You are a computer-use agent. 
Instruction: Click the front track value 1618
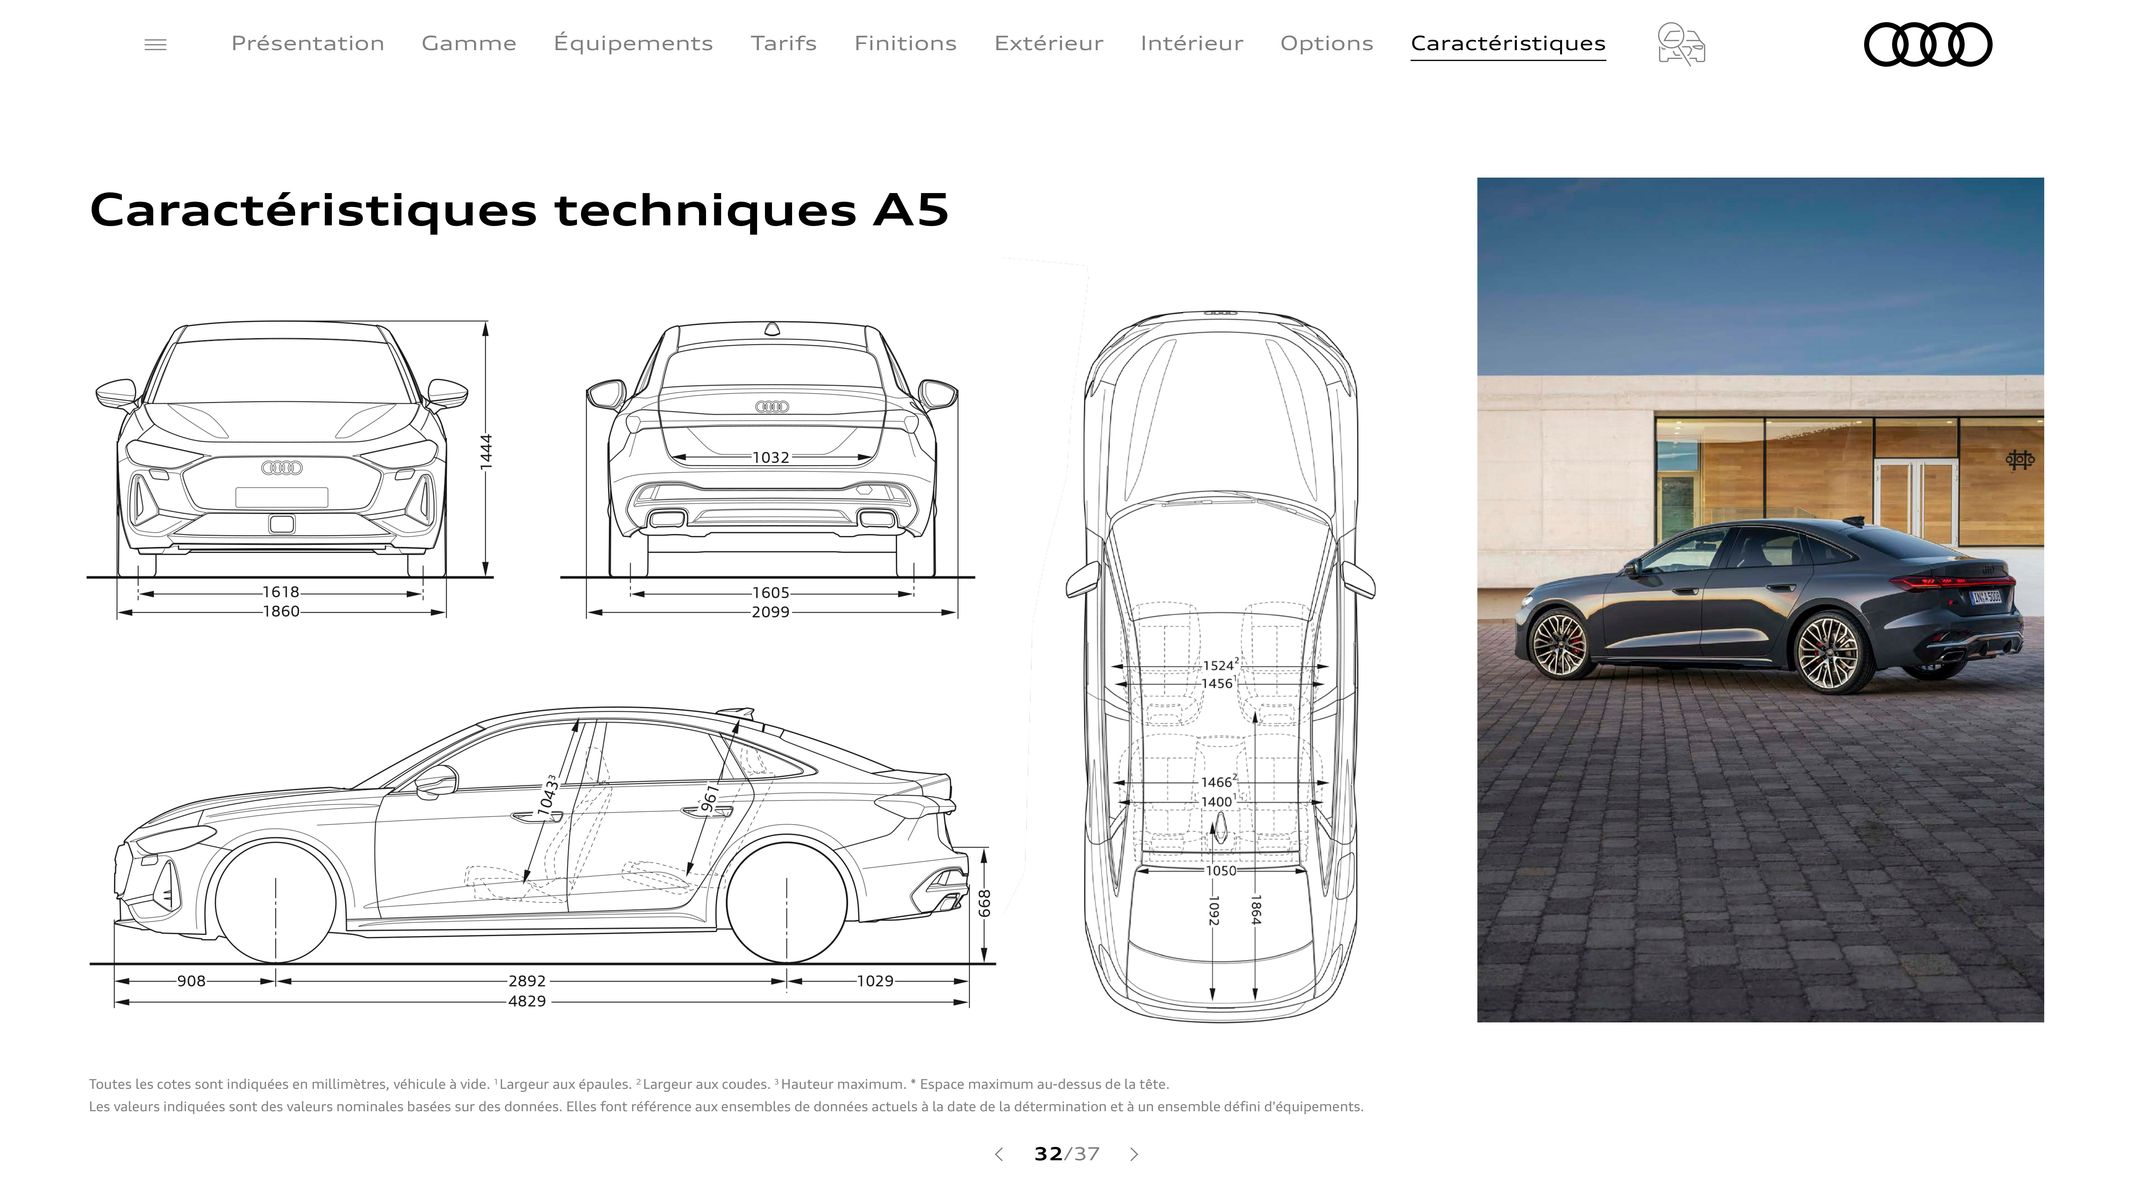281,592
